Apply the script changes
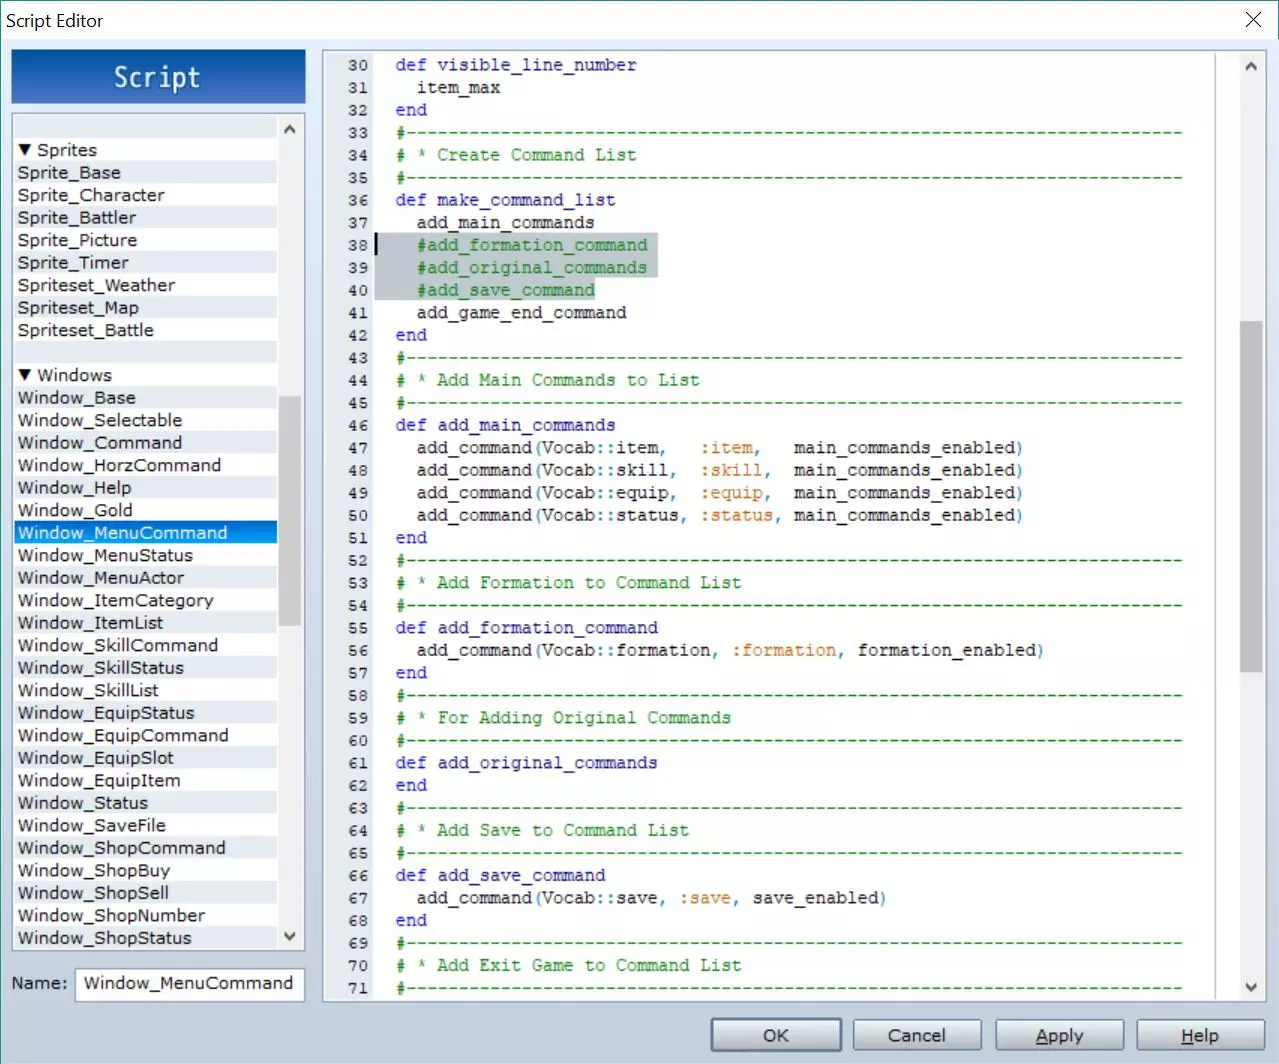 [1059, 1035]
